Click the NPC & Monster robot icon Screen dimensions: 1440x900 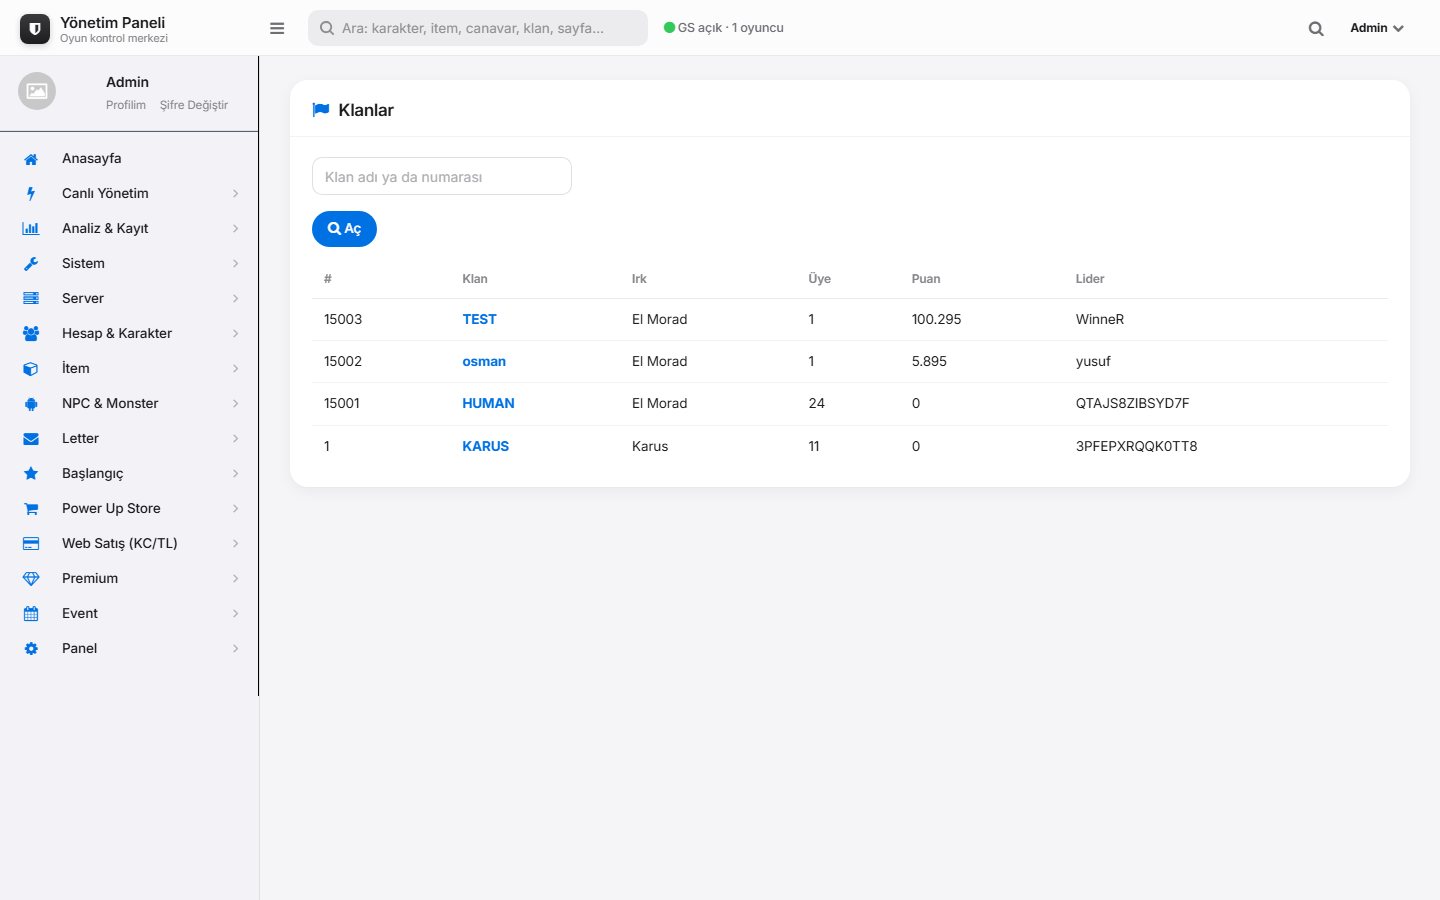point(31,404)
